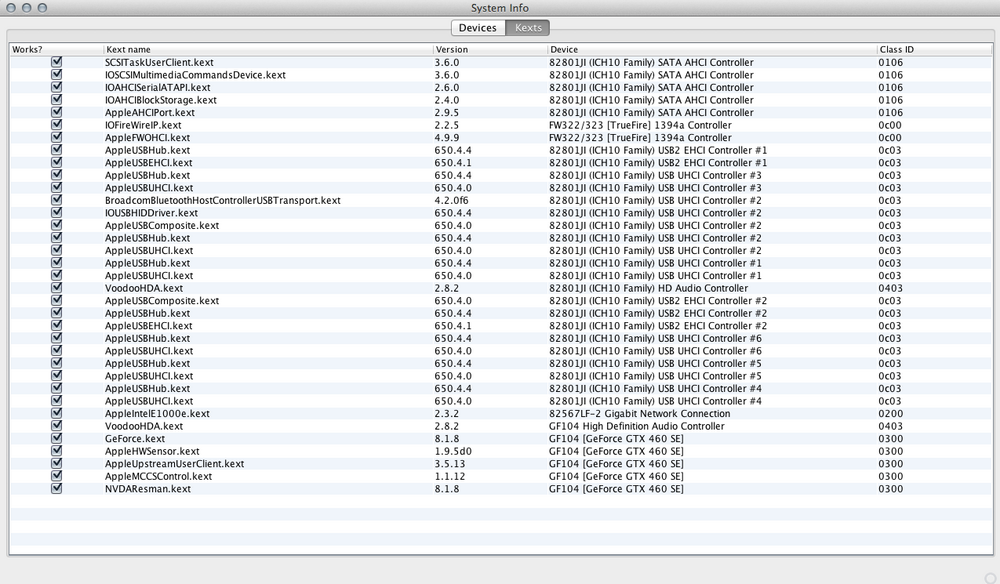Toggle the checkbox beside NVDAResman.kext
The width and height of the screenshot is (1000, 584).
point(57,489)
